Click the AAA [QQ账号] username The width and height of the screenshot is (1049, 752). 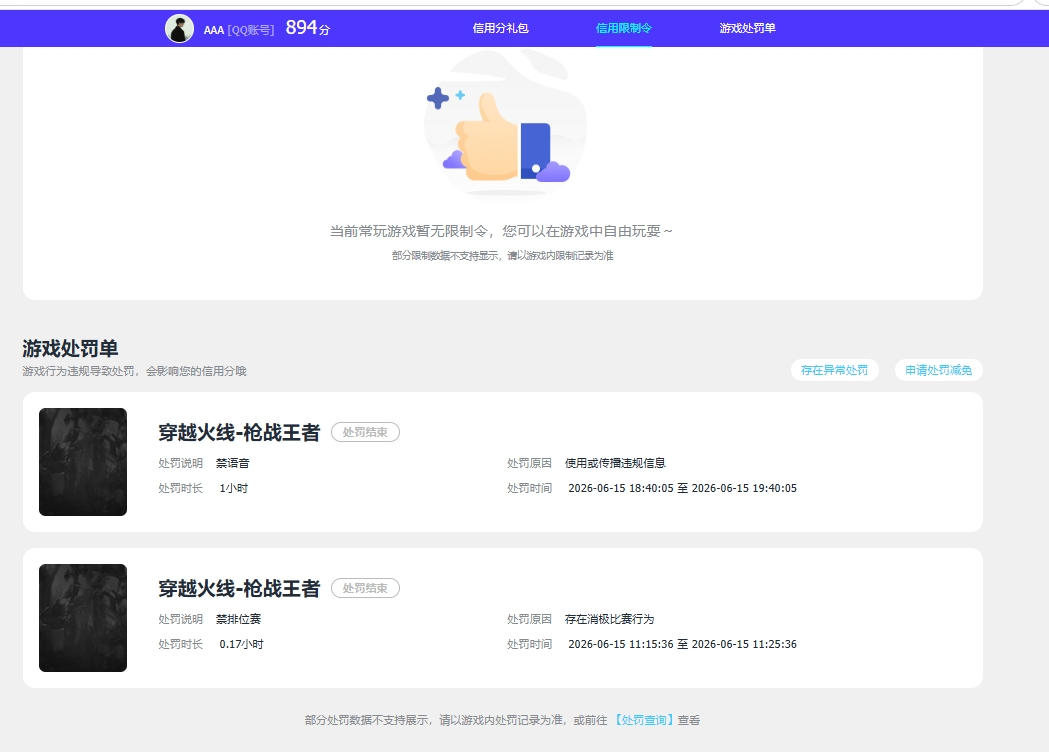pyautogui.click(x=239, y=29)
